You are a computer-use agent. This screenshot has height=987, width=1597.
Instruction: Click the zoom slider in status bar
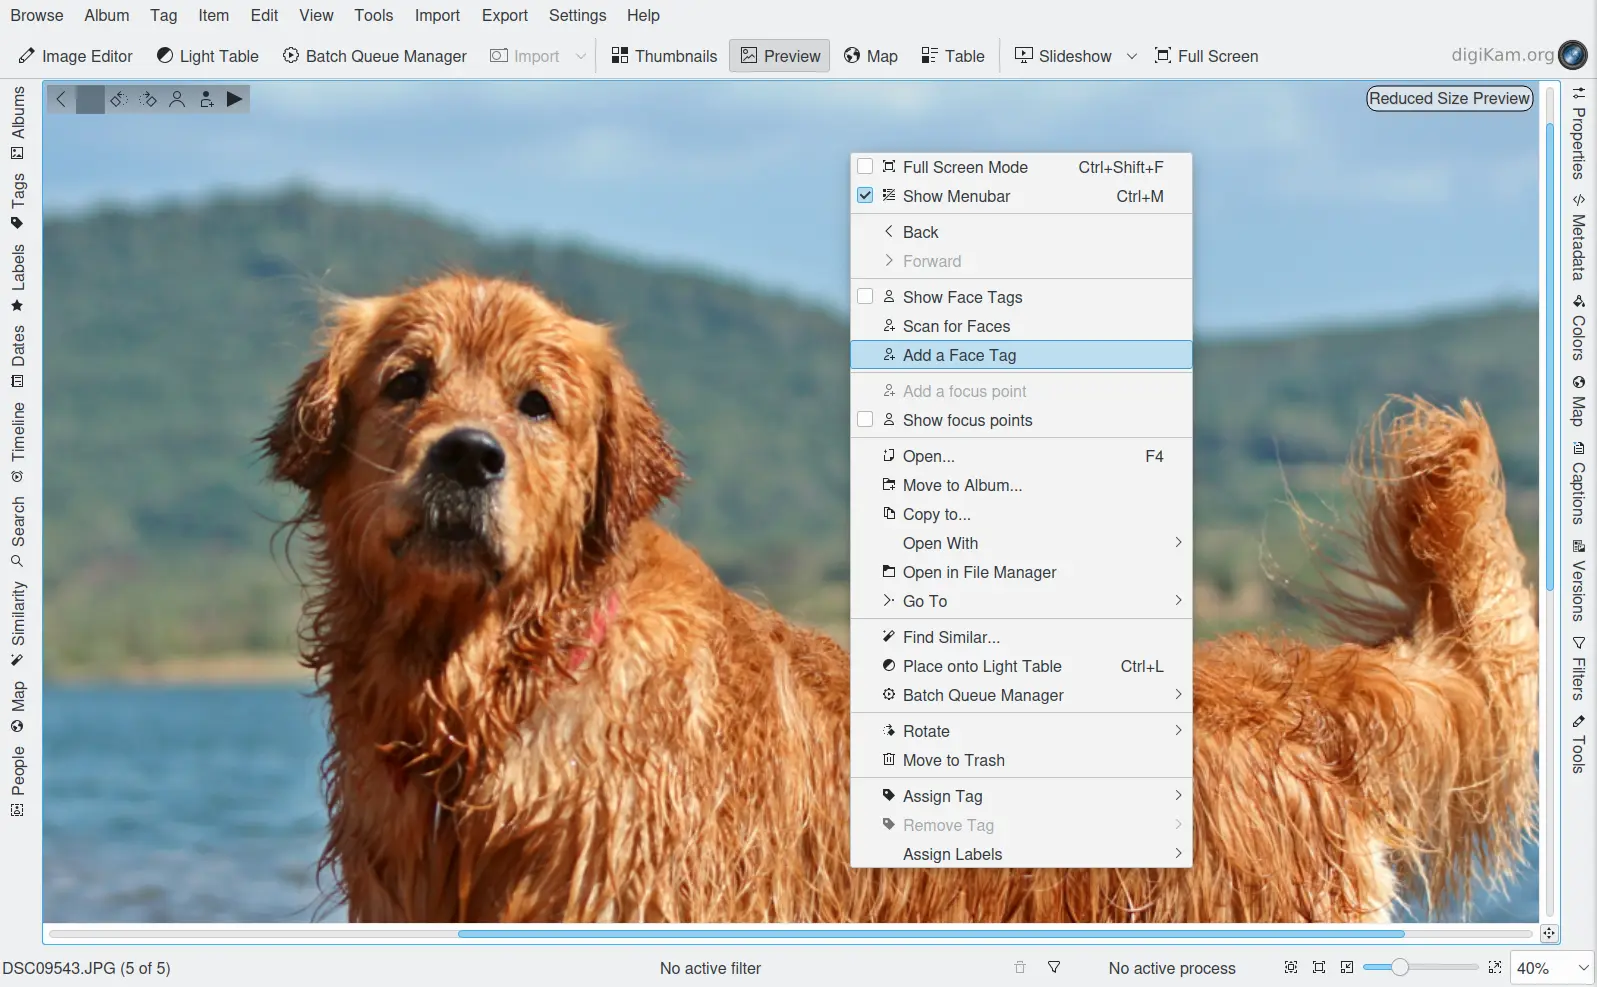(1419, 967)
